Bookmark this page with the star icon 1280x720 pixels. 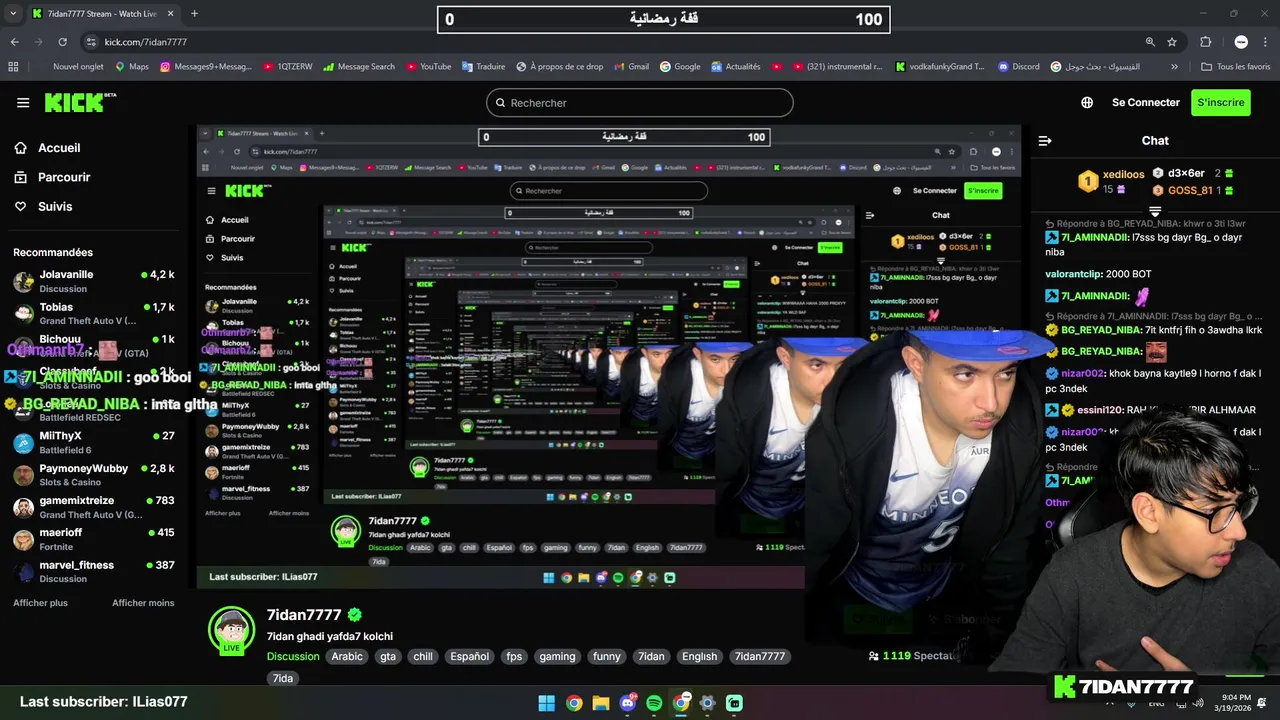point(1172,42)
